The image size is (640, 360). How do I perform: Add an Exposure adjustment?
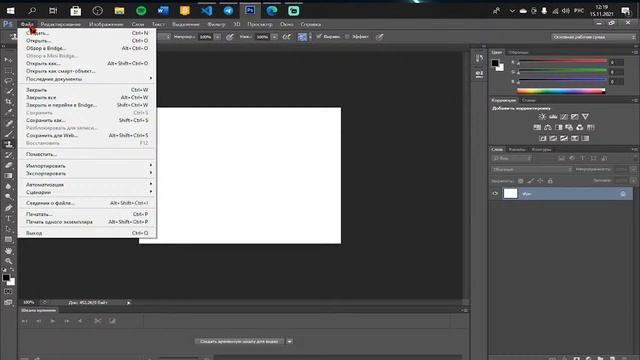click(574, 117)
